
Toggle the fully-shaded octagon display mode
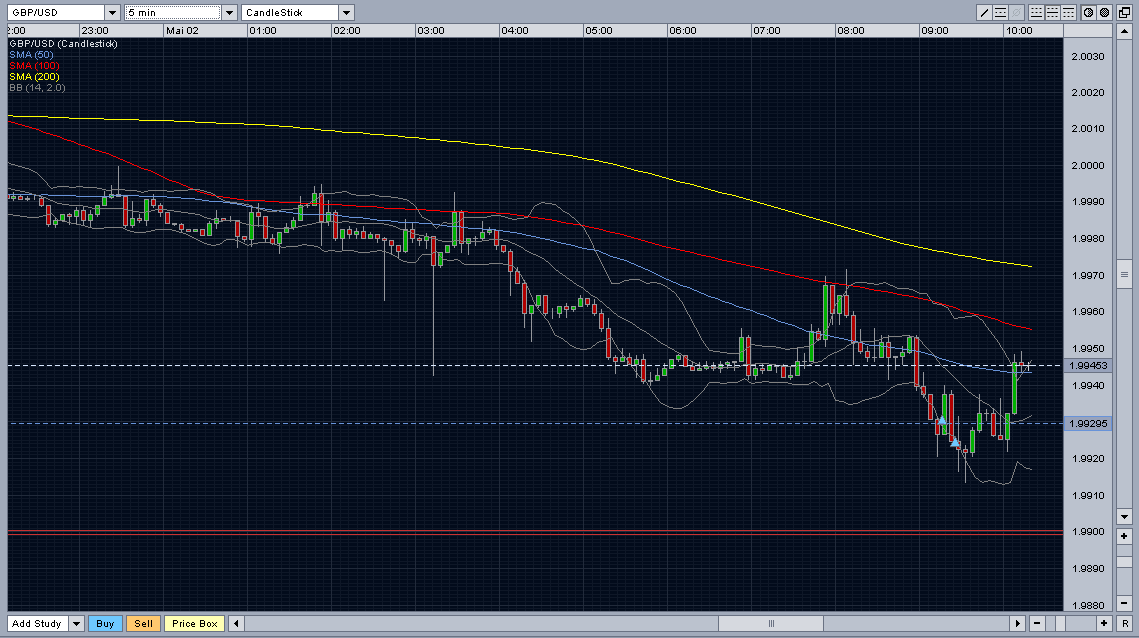click(x=1104, y=12)
